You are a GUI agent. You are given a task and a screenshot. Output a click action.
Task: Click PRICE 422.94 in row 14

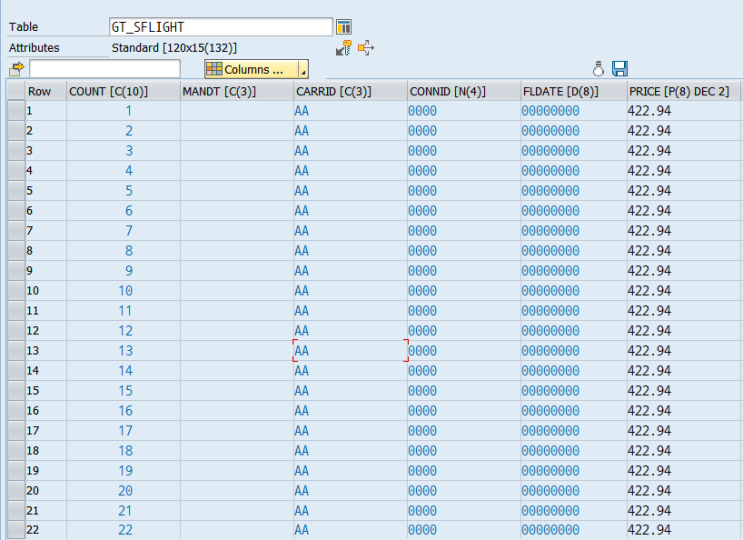coord(683,370)
